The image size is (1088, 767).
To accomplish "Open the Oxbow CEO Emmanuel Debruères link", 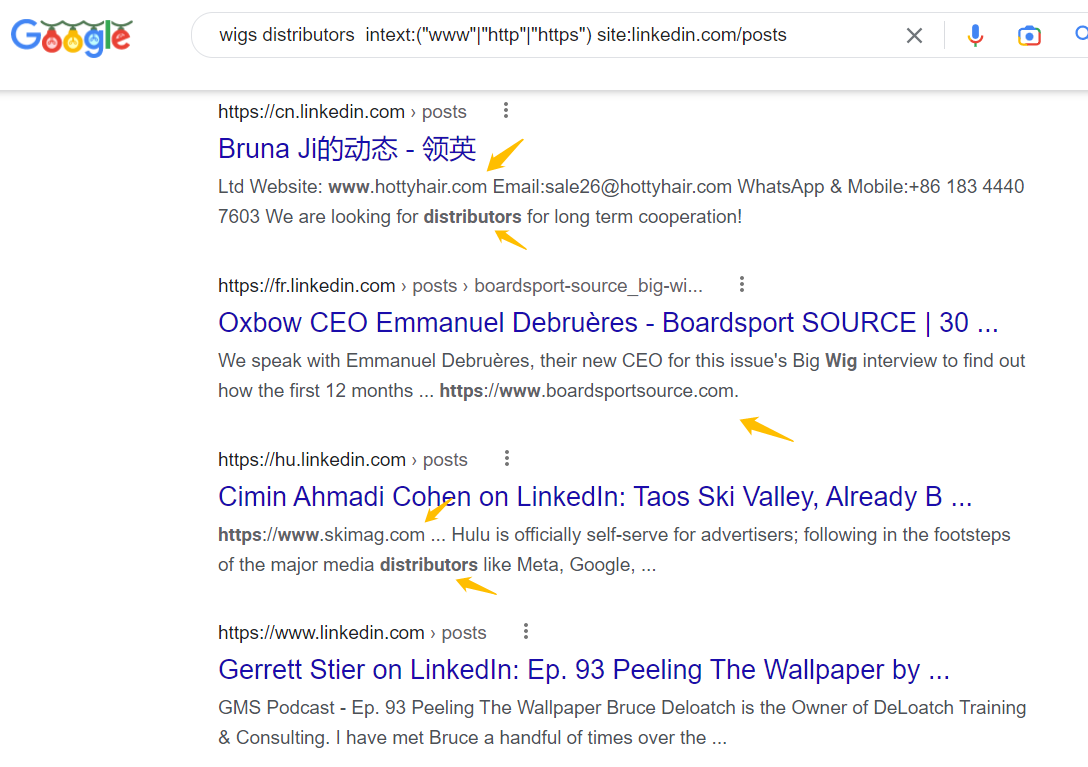I will click(x=608, y=323).
